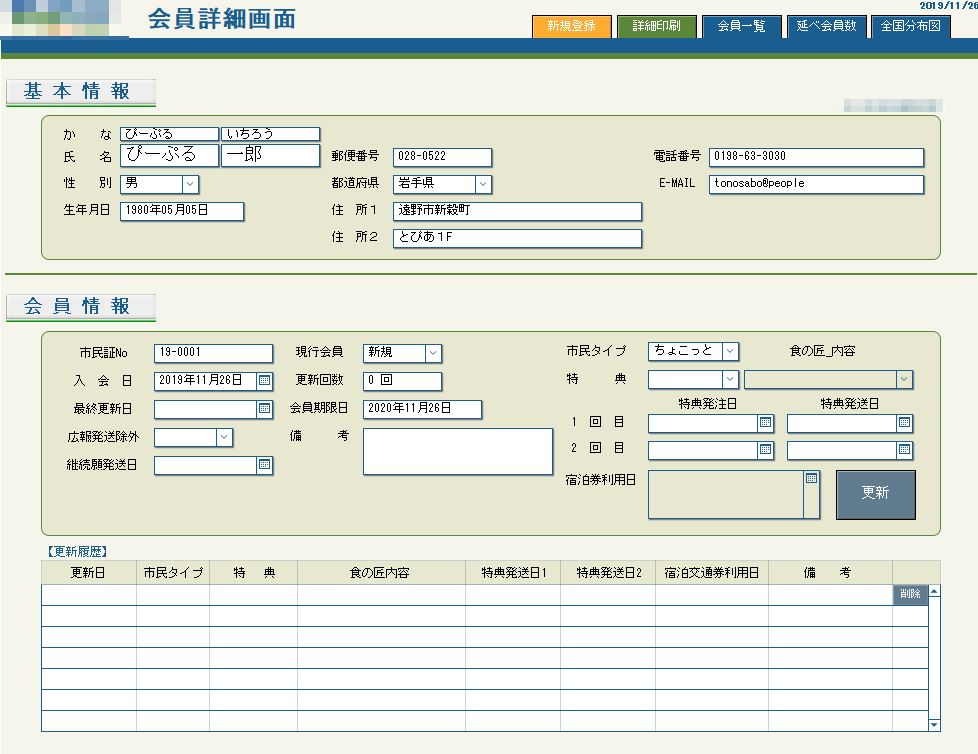Open calendar icon for 宿泊券利用日
Image resolution: width=978 pixels, height=754 pixels.
[x=811, y=478]
